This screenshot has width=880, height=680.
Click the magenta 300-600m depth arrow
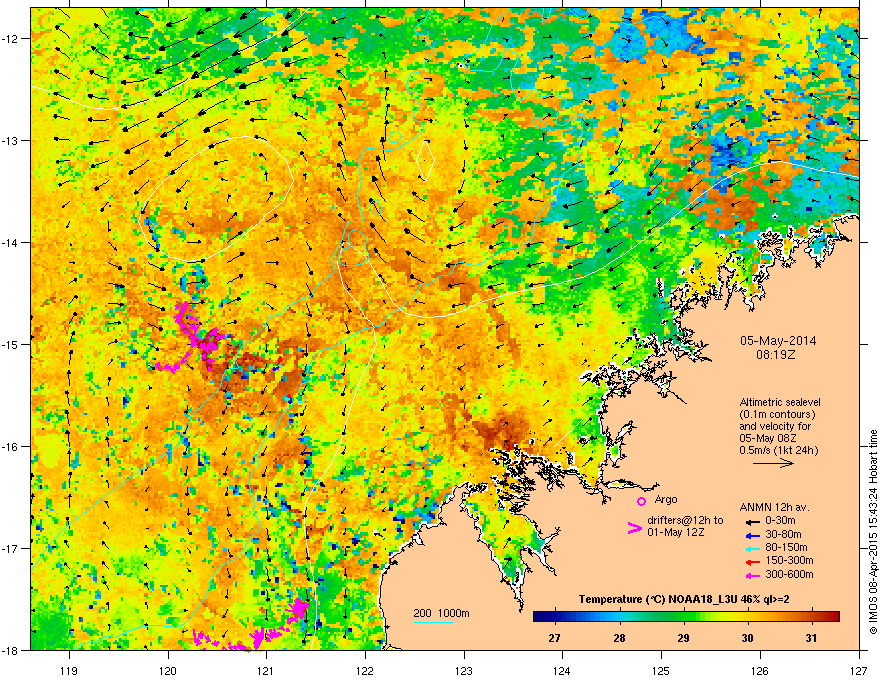click(753, 575)
